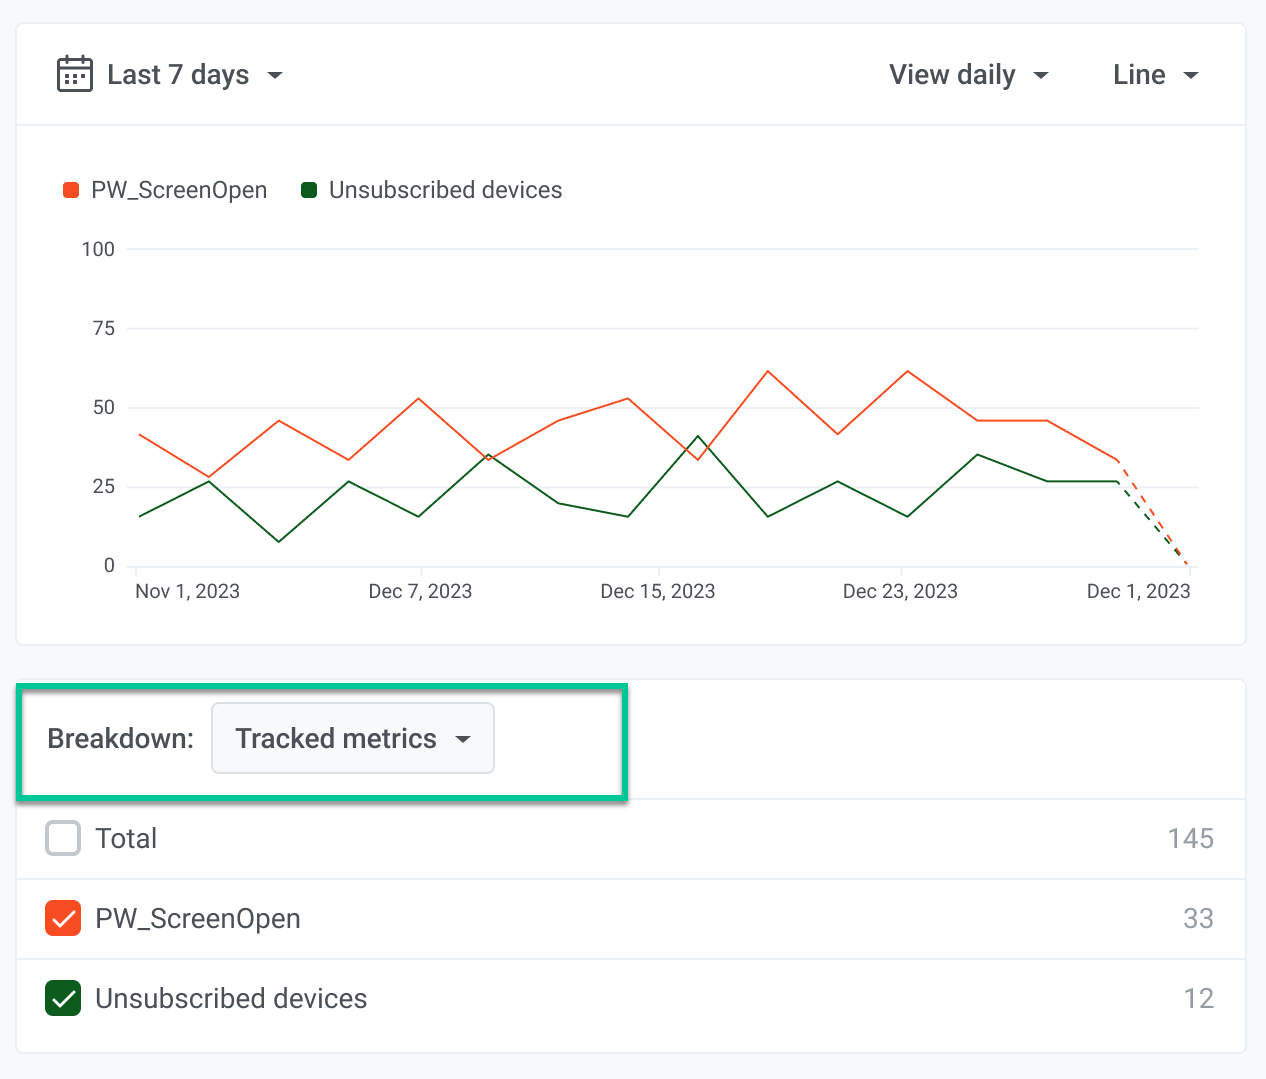1266x1079 pixels.
Task: Click the caret inside Tracked metrics button
Action: (462, 739)
